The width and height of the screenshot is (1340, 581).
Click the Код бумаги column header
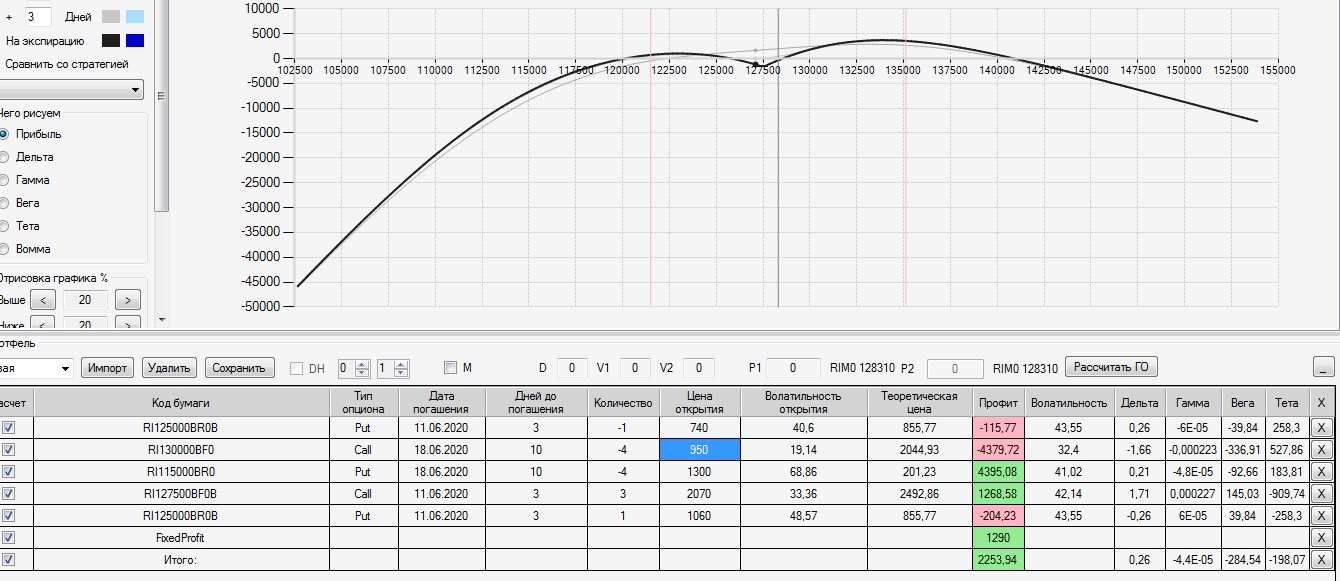coord(181,402)
